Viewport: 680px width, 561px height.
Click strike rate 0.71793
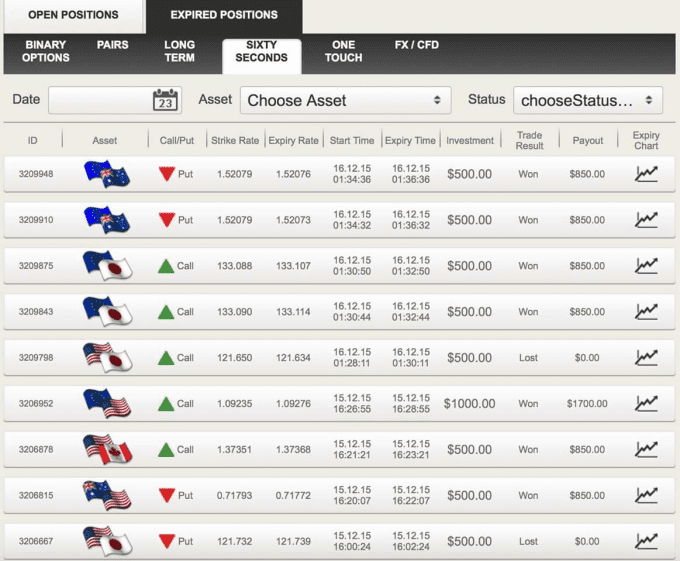pyautogui.click(x=234, y=496)
